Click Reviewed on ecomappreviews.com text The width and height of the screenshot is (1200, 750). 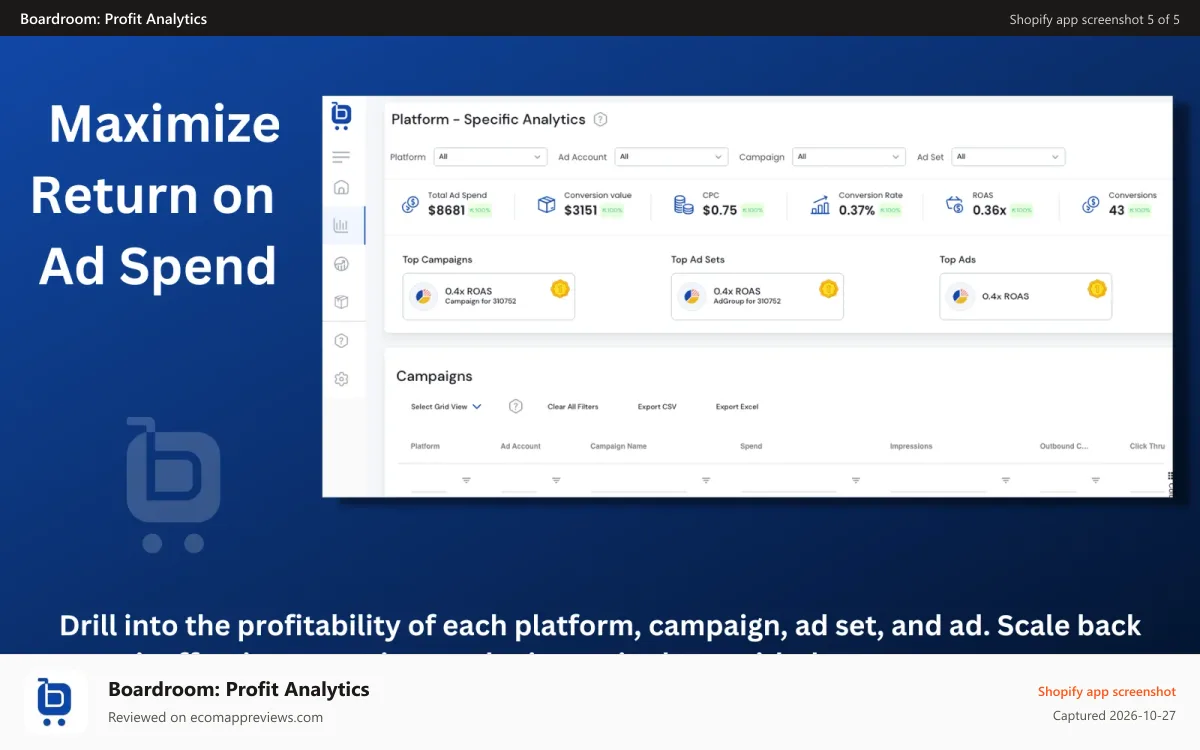tap(215, 717)
